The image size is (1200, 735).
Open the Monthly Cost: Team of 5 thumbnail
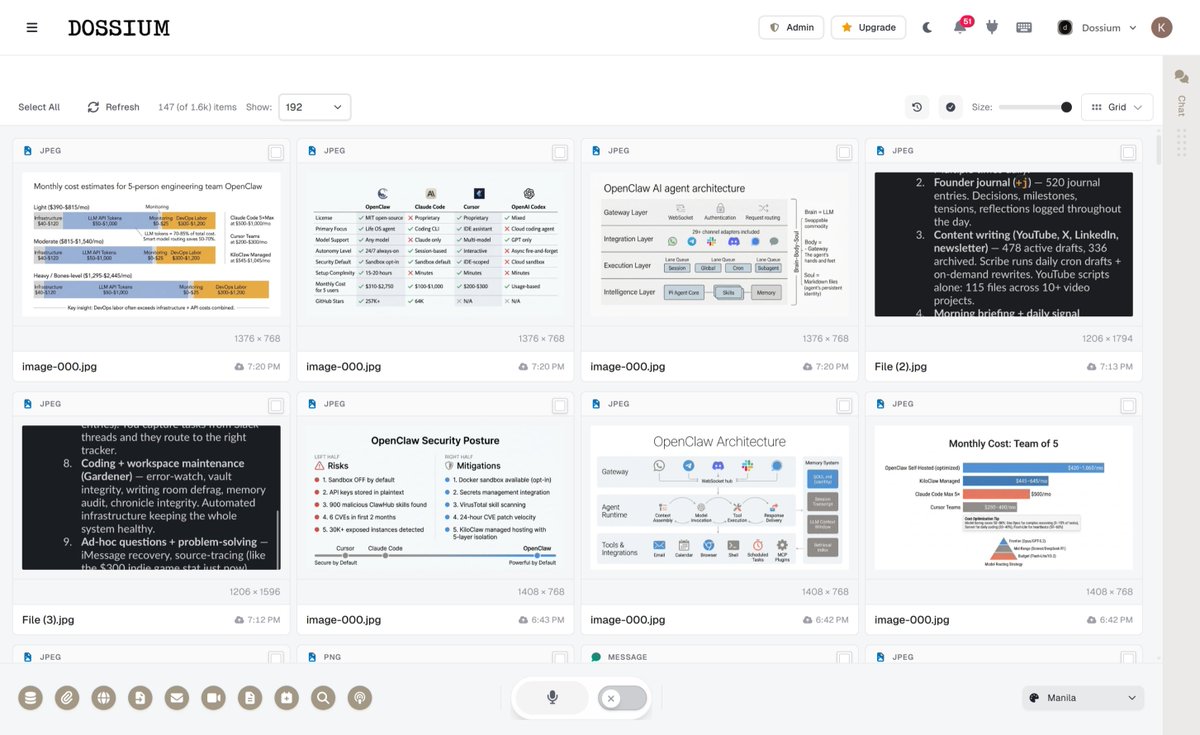point(1003,497)
